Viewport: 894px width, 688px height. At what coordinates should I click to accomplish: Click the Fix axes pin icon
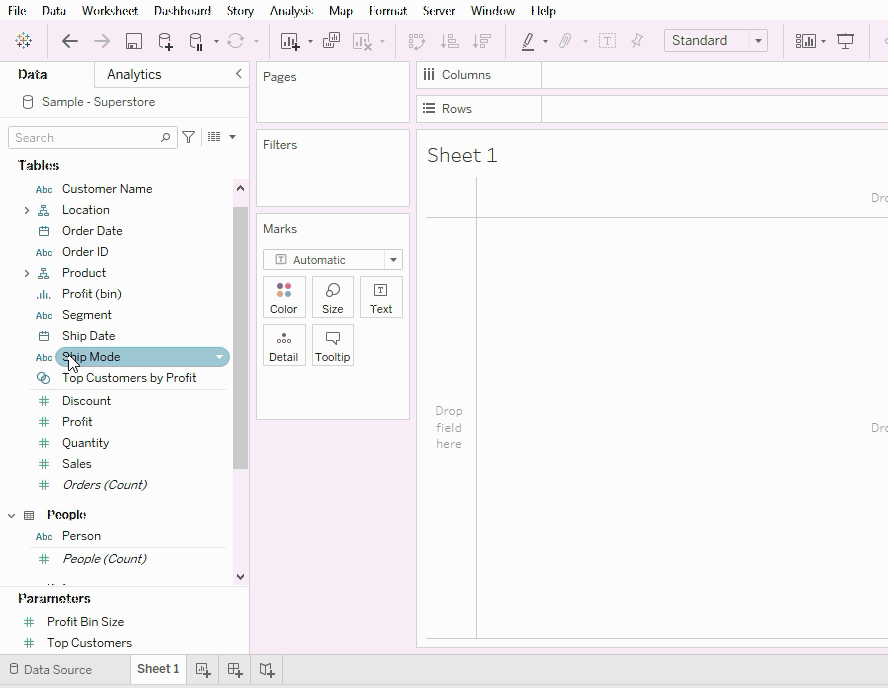[637, 40]
